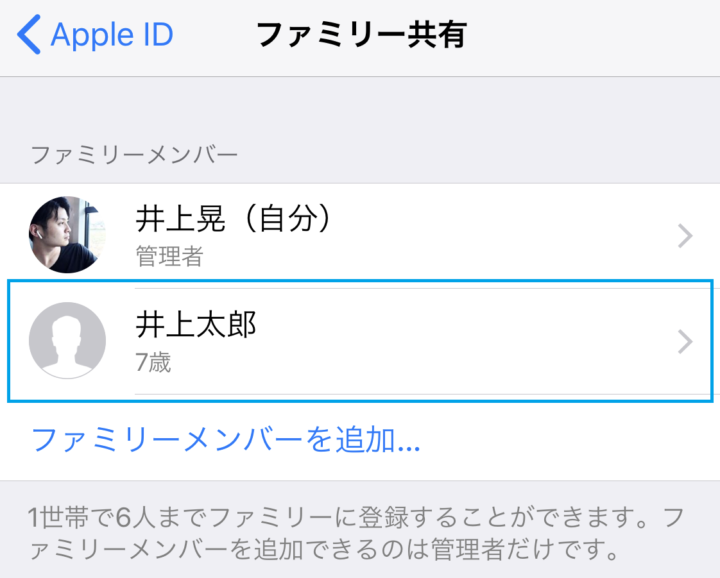Tap empty gray area above ファミリーメンバー header
This screenshot has width=720, height=578.
[360, 108]
